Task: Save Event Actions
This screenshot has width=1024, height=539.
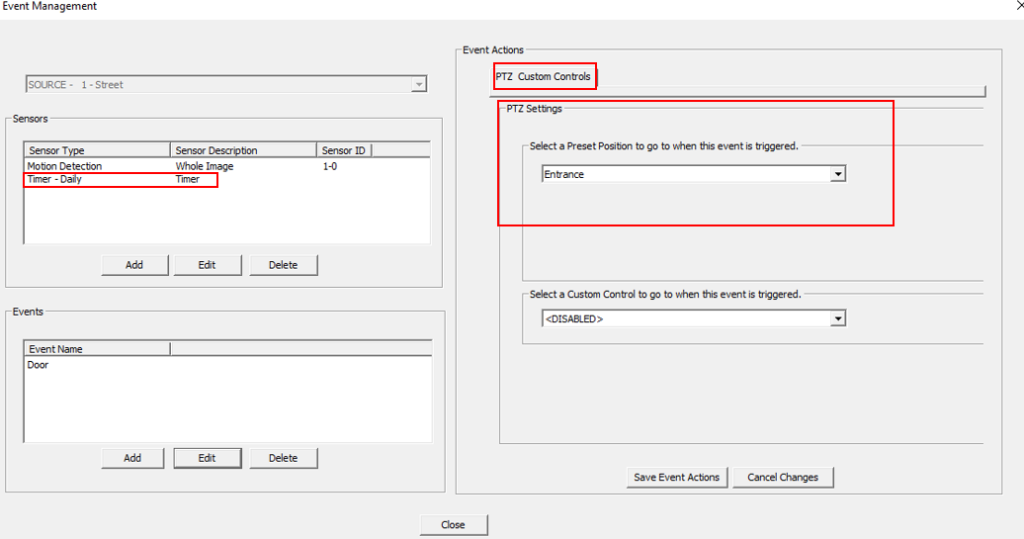Action: [x=677, y=478]
